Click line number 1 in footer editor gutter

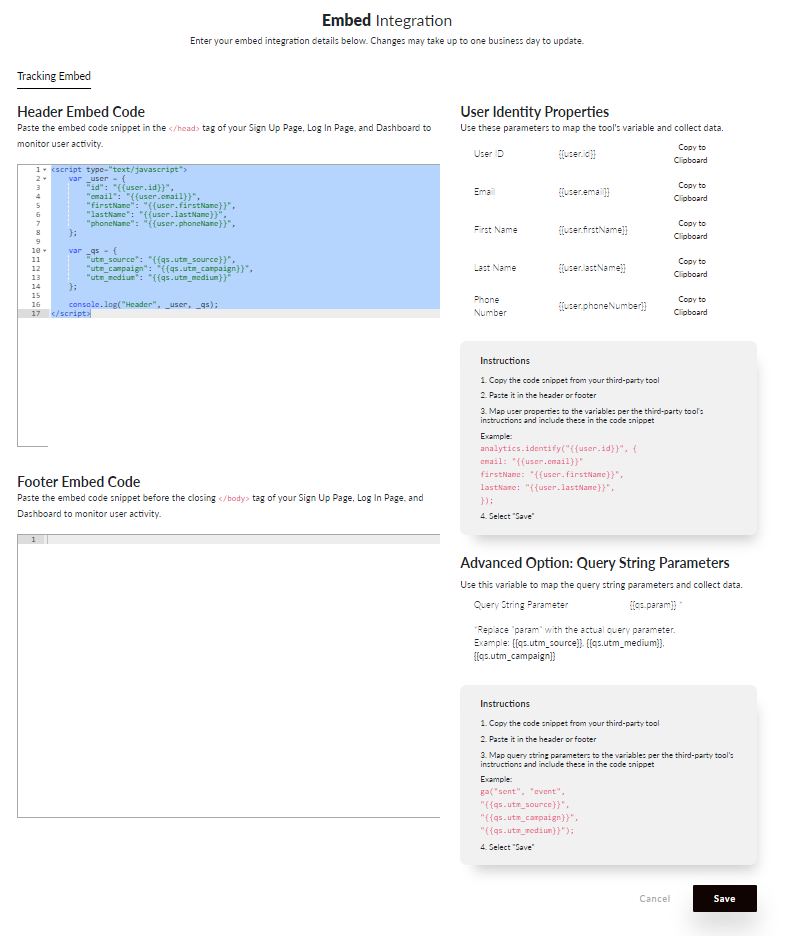pos(33,540)
